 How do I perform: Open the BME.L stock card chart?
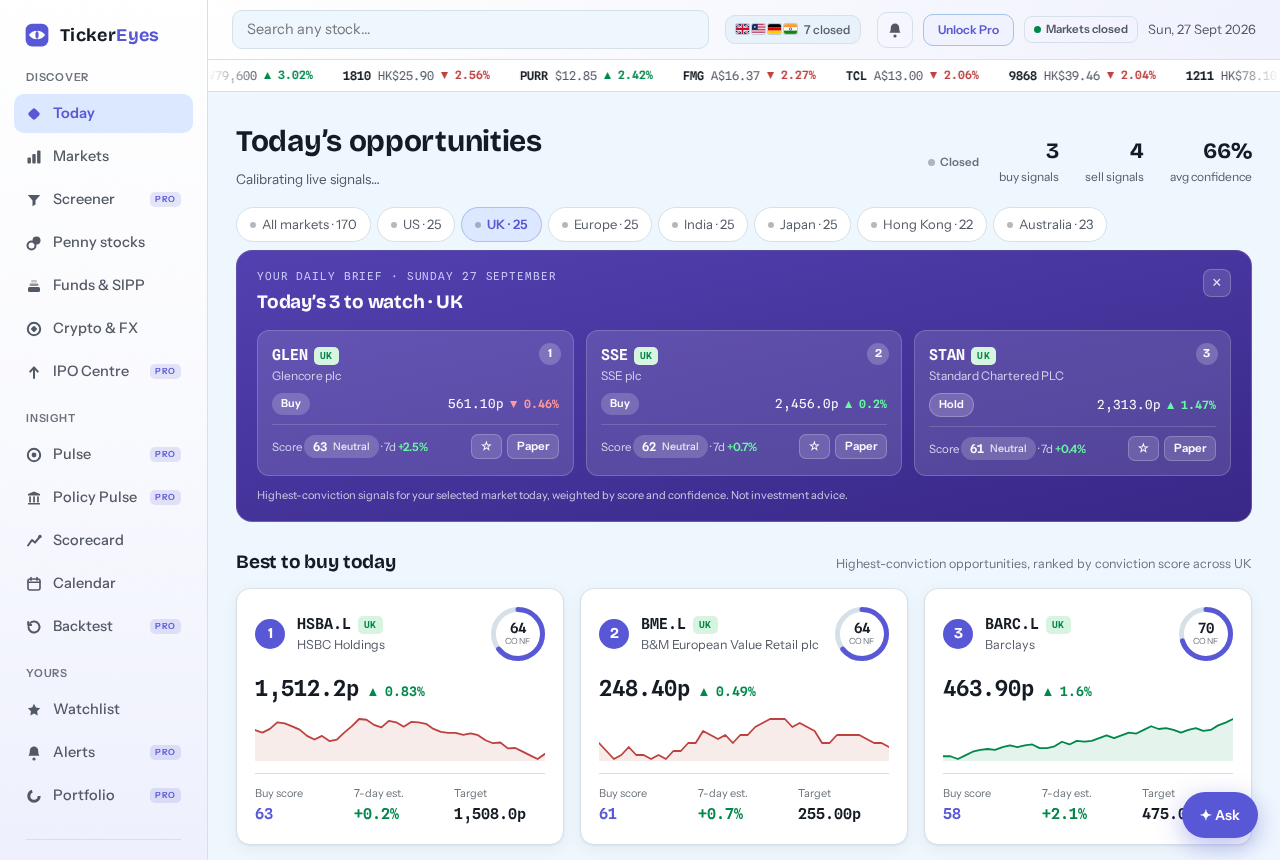(744, 737)
